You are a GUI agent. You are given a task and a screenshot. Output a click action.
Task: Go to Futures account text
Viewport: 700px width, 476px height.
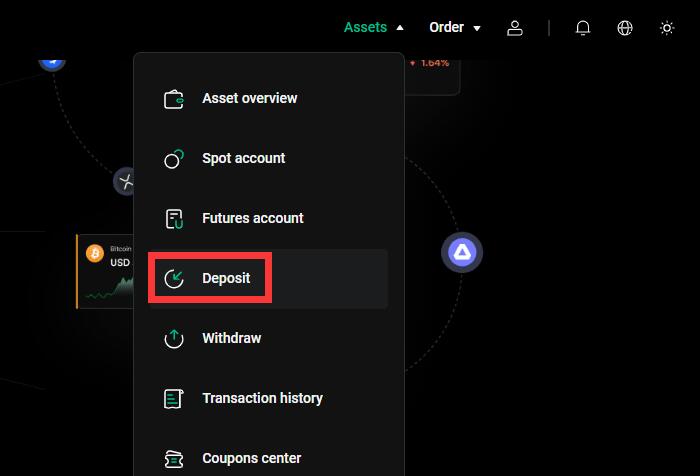pos(253,218)
